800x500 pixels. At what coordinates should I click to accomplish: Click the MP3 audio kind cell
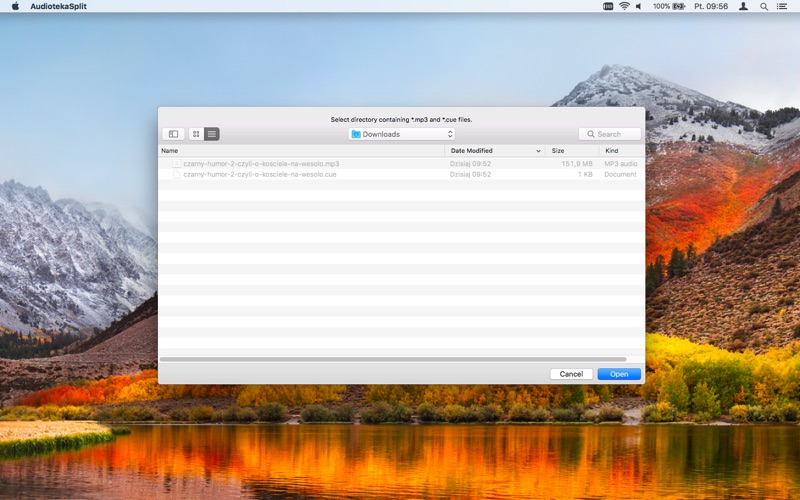(x=620, y=164)
